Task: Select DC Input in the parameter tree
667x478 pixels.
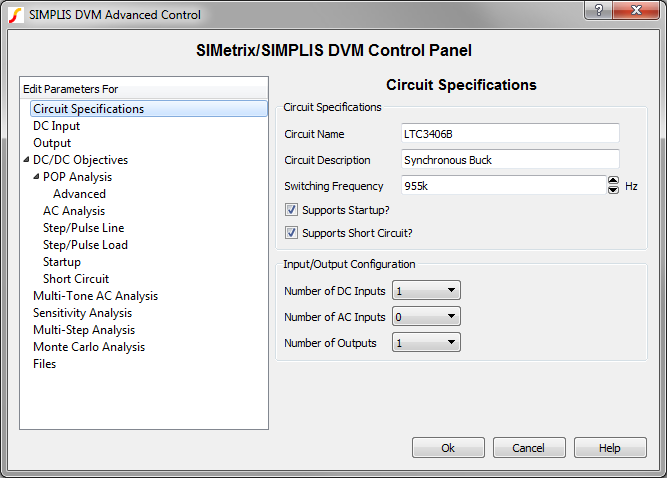Action: pos(56,126)
